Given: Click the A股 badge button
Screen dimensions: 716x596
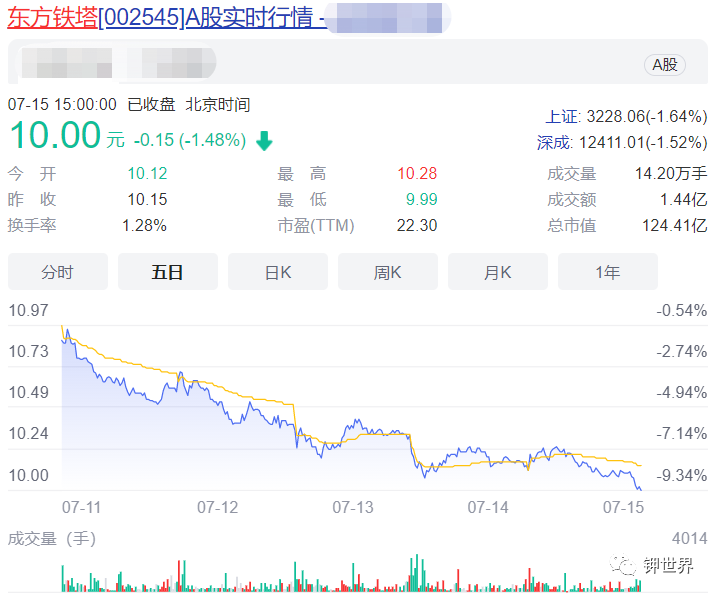Looking at the screenshot, I should click(x=664, y=65).
